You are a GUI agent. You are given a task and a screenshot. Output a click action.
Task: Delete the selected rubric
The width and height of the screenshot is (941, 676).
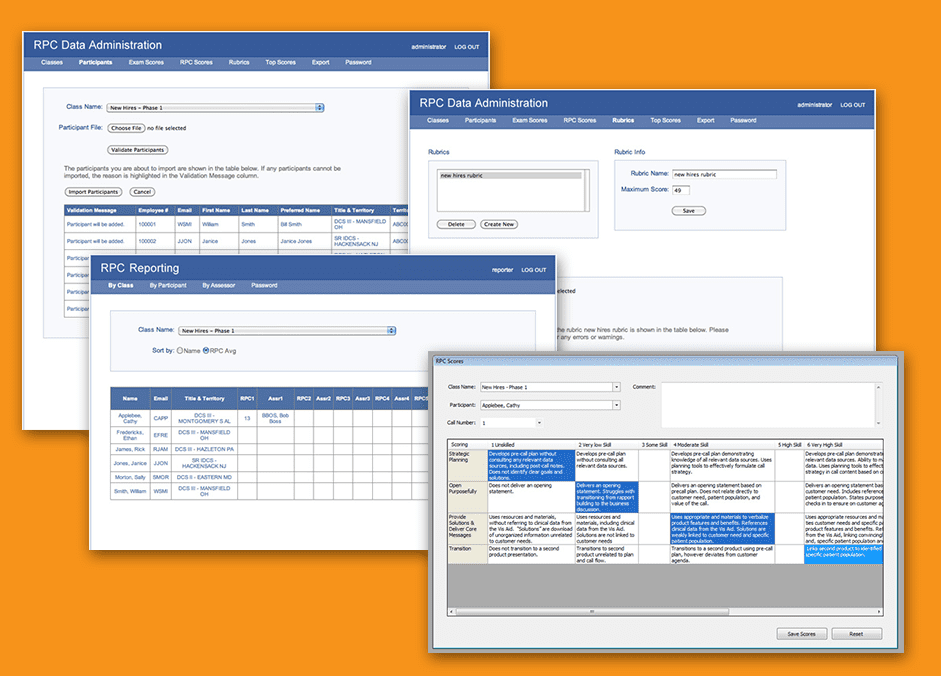[456, 225]
